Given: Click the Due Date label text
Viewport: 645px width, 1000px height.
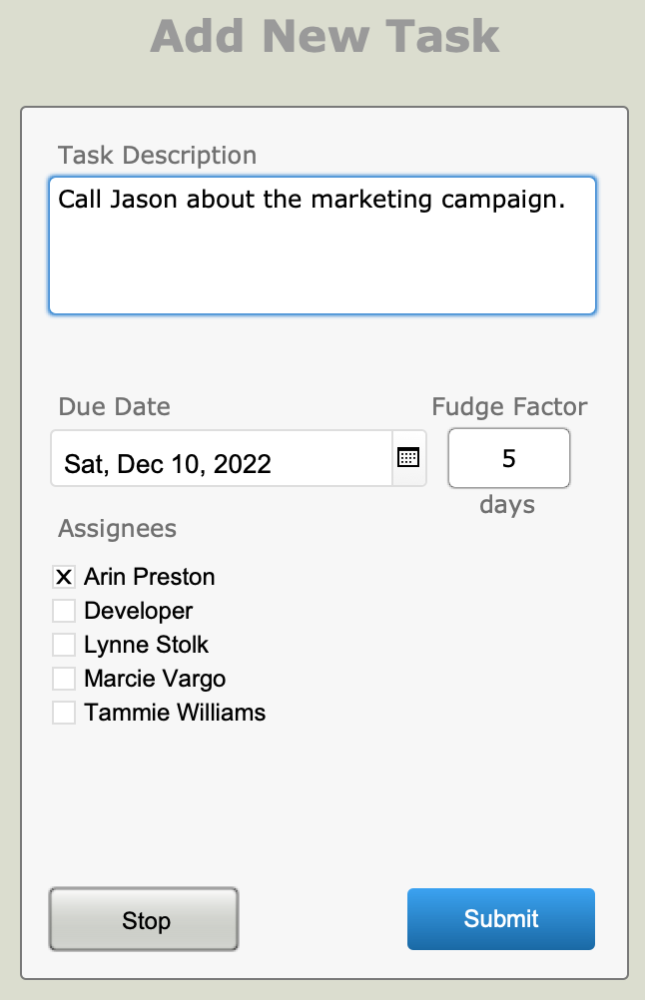Looking at the screenshot, I should pos(114,407).
